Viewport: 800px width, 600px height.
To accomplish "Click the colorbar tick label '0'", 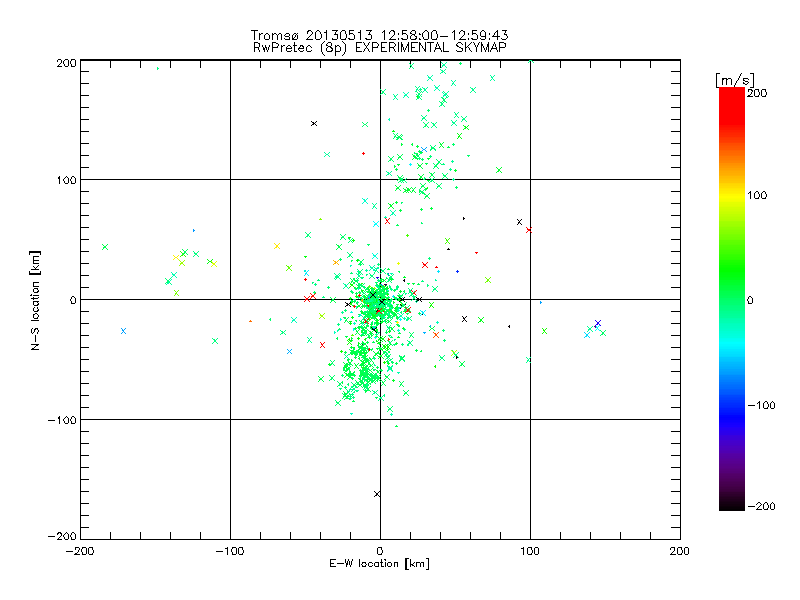I will click(750, 301).
